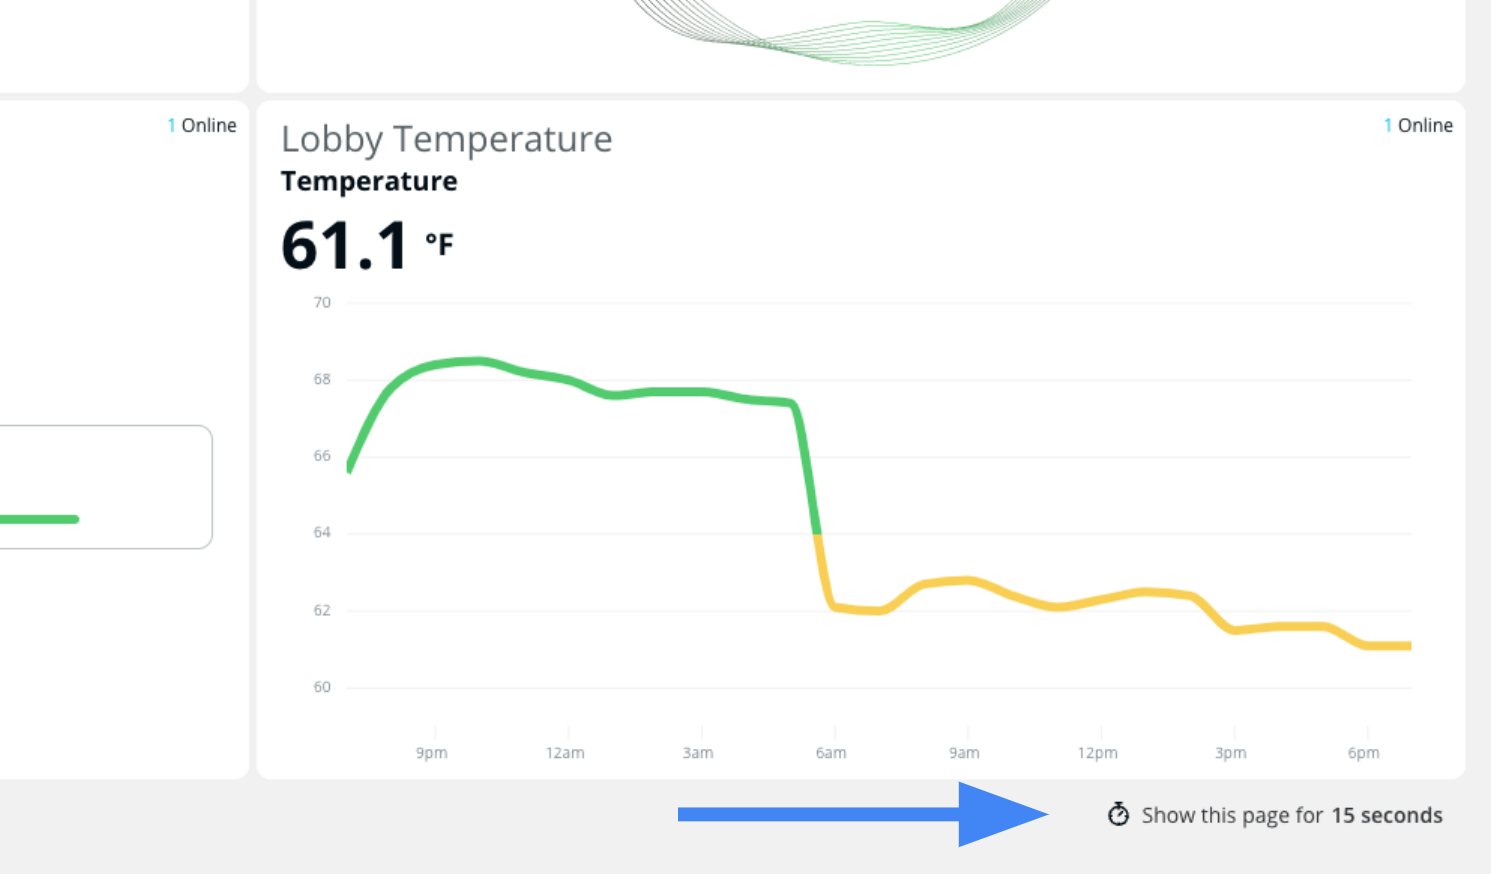Click the green wave graphic in the top card
This screenshot has width=1491, height=874.
pos(850,40)
